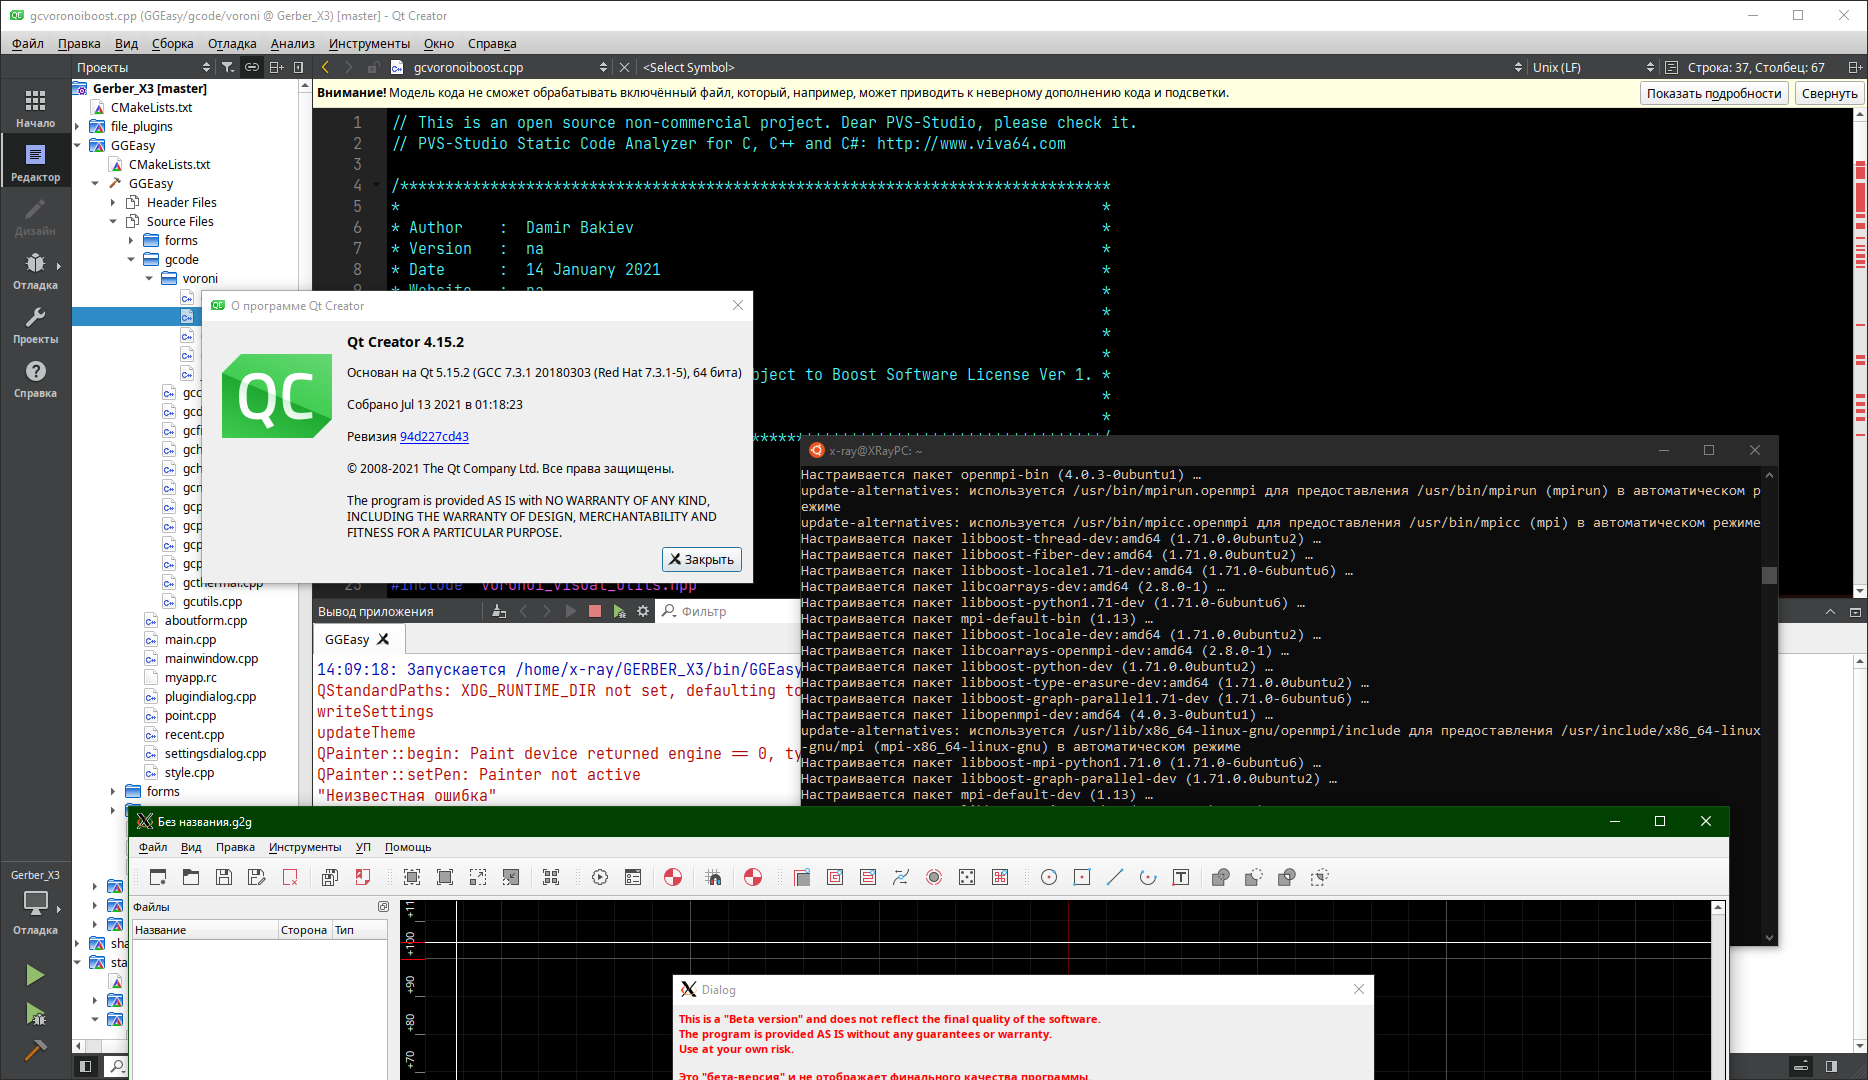Image resolution: width=1868 pixels, height=1080 pixels.
Task: Close the gcvoronoiboost.cpp document
Action: click(x=624, y=67)
